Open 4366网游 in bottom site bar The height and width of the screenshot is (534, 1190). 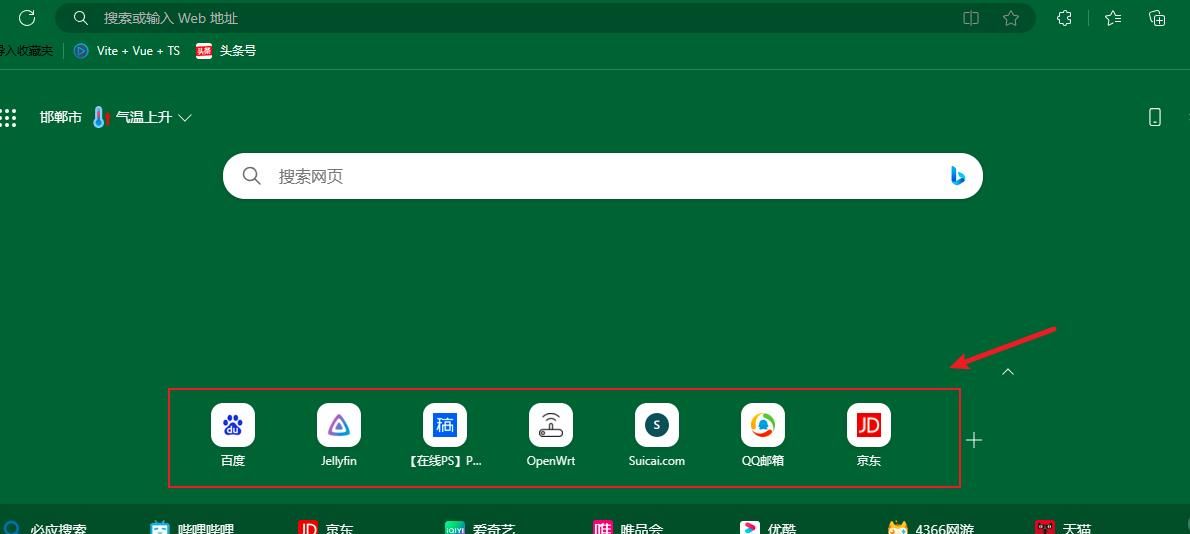pyautogui.click(x=931, y=528)
